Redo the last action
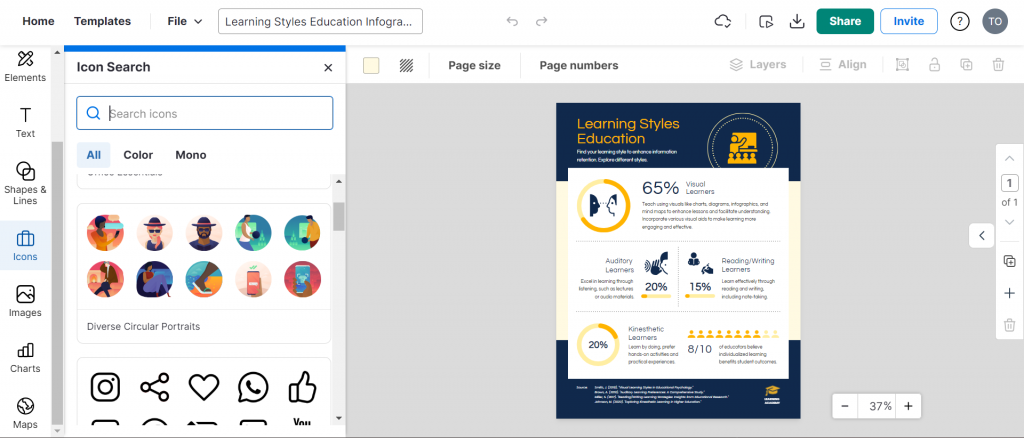This screenshot has height=438, width=1024. tap(541, 22)
